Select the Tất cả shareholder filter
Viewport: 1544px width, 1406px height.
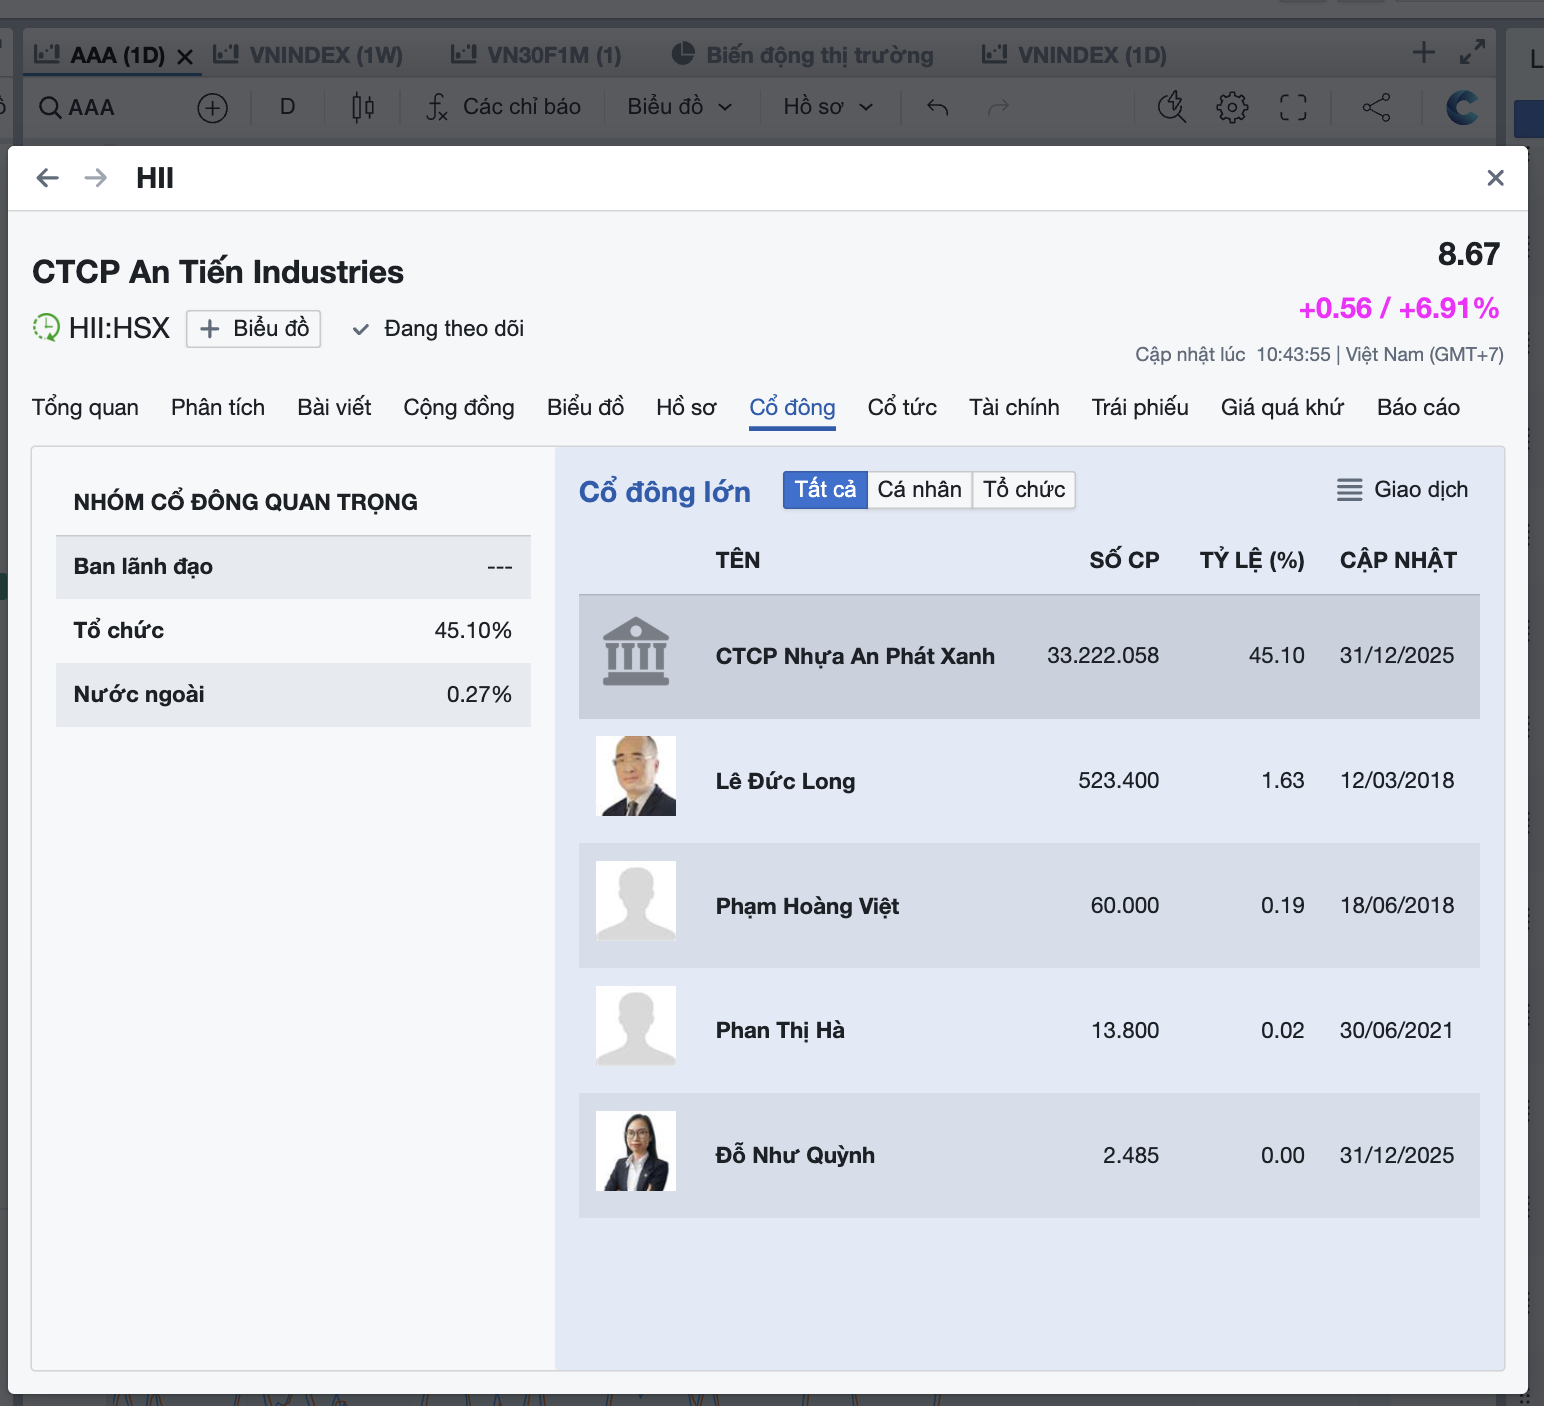tap(825, 490)
